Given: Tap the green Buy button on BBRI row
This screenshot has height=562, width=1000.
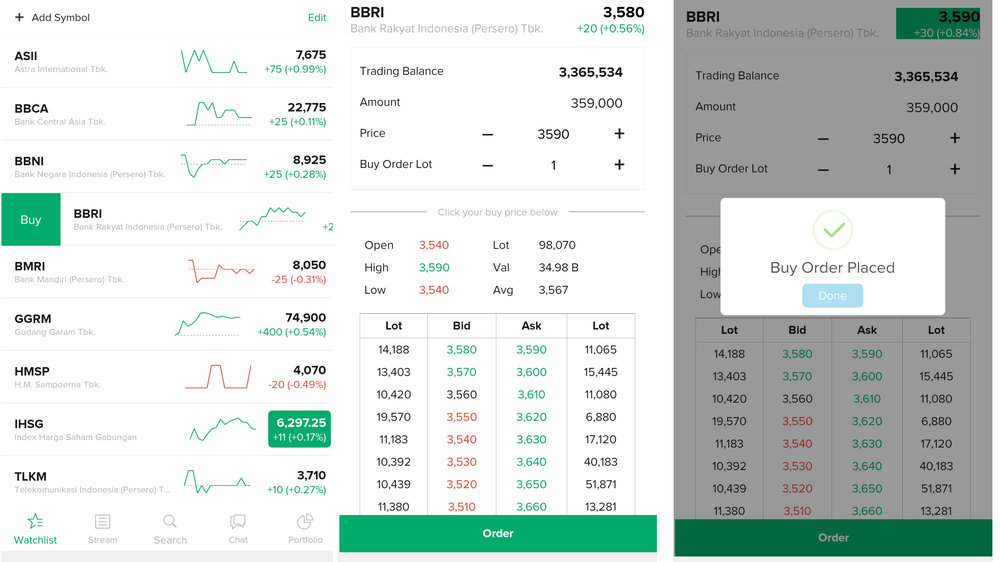Looking at the screenshot, I should (x=31, y=219).
